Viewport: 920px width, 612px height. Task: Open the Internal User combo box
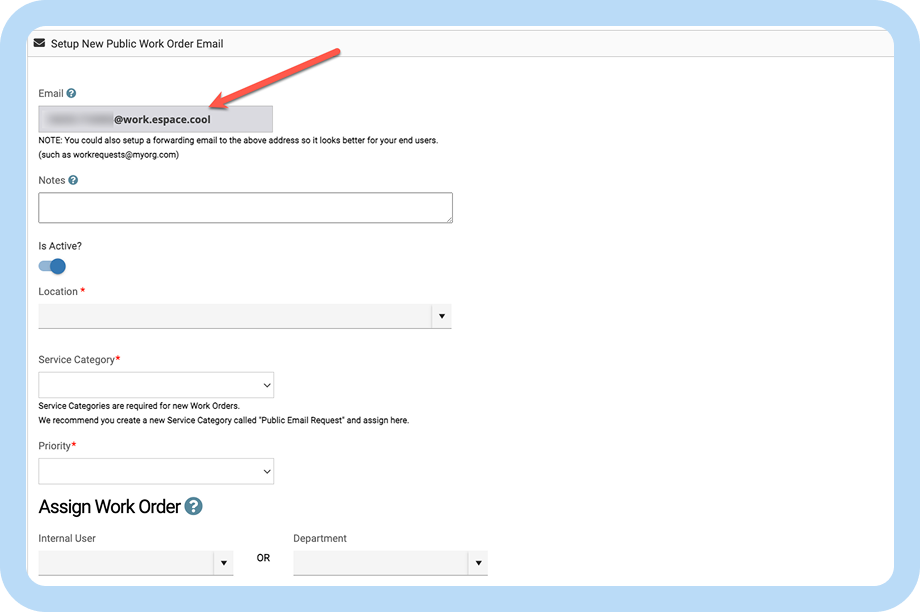pos(125,563)
